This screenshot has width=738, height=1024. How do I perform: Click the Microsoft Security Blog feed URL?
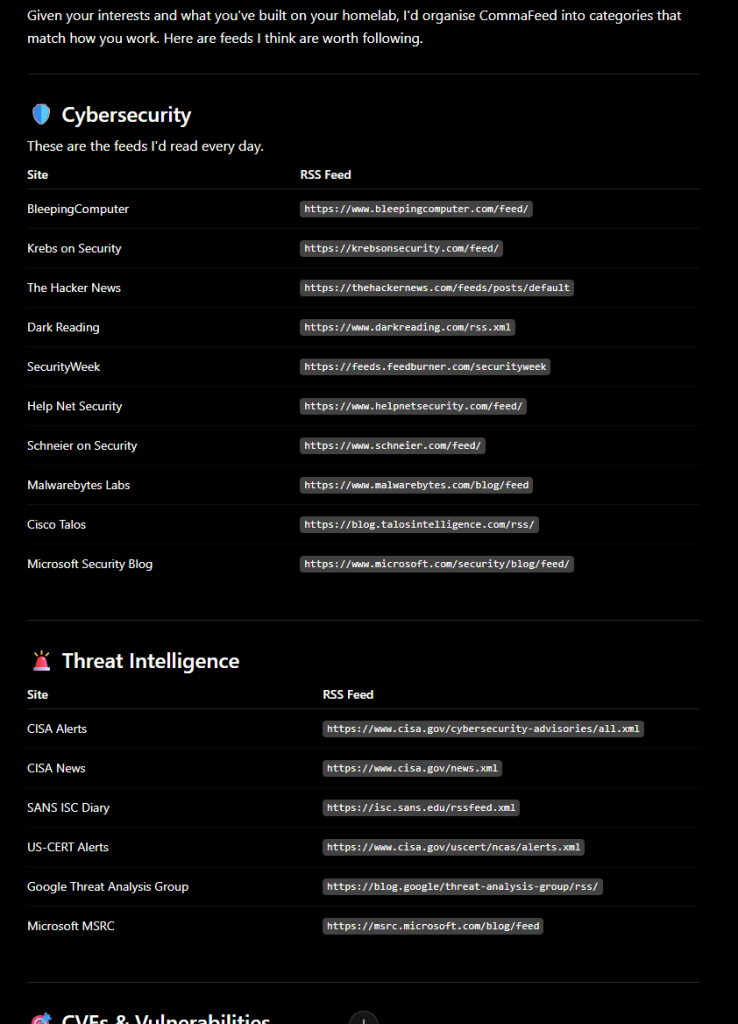click(x=436, y=564)
